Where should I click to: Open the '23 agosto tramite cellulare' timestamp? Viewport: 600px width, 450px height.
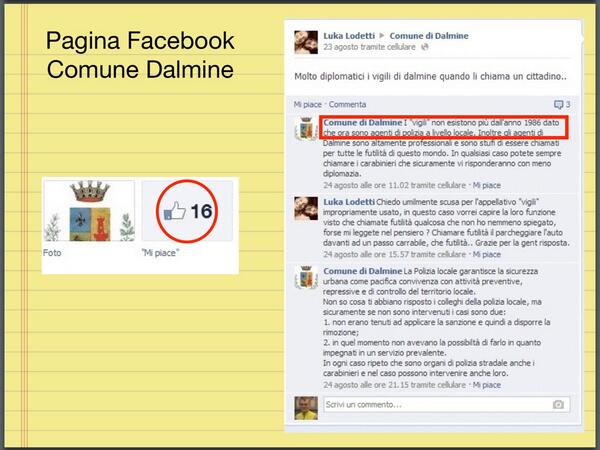click(369, 47)
